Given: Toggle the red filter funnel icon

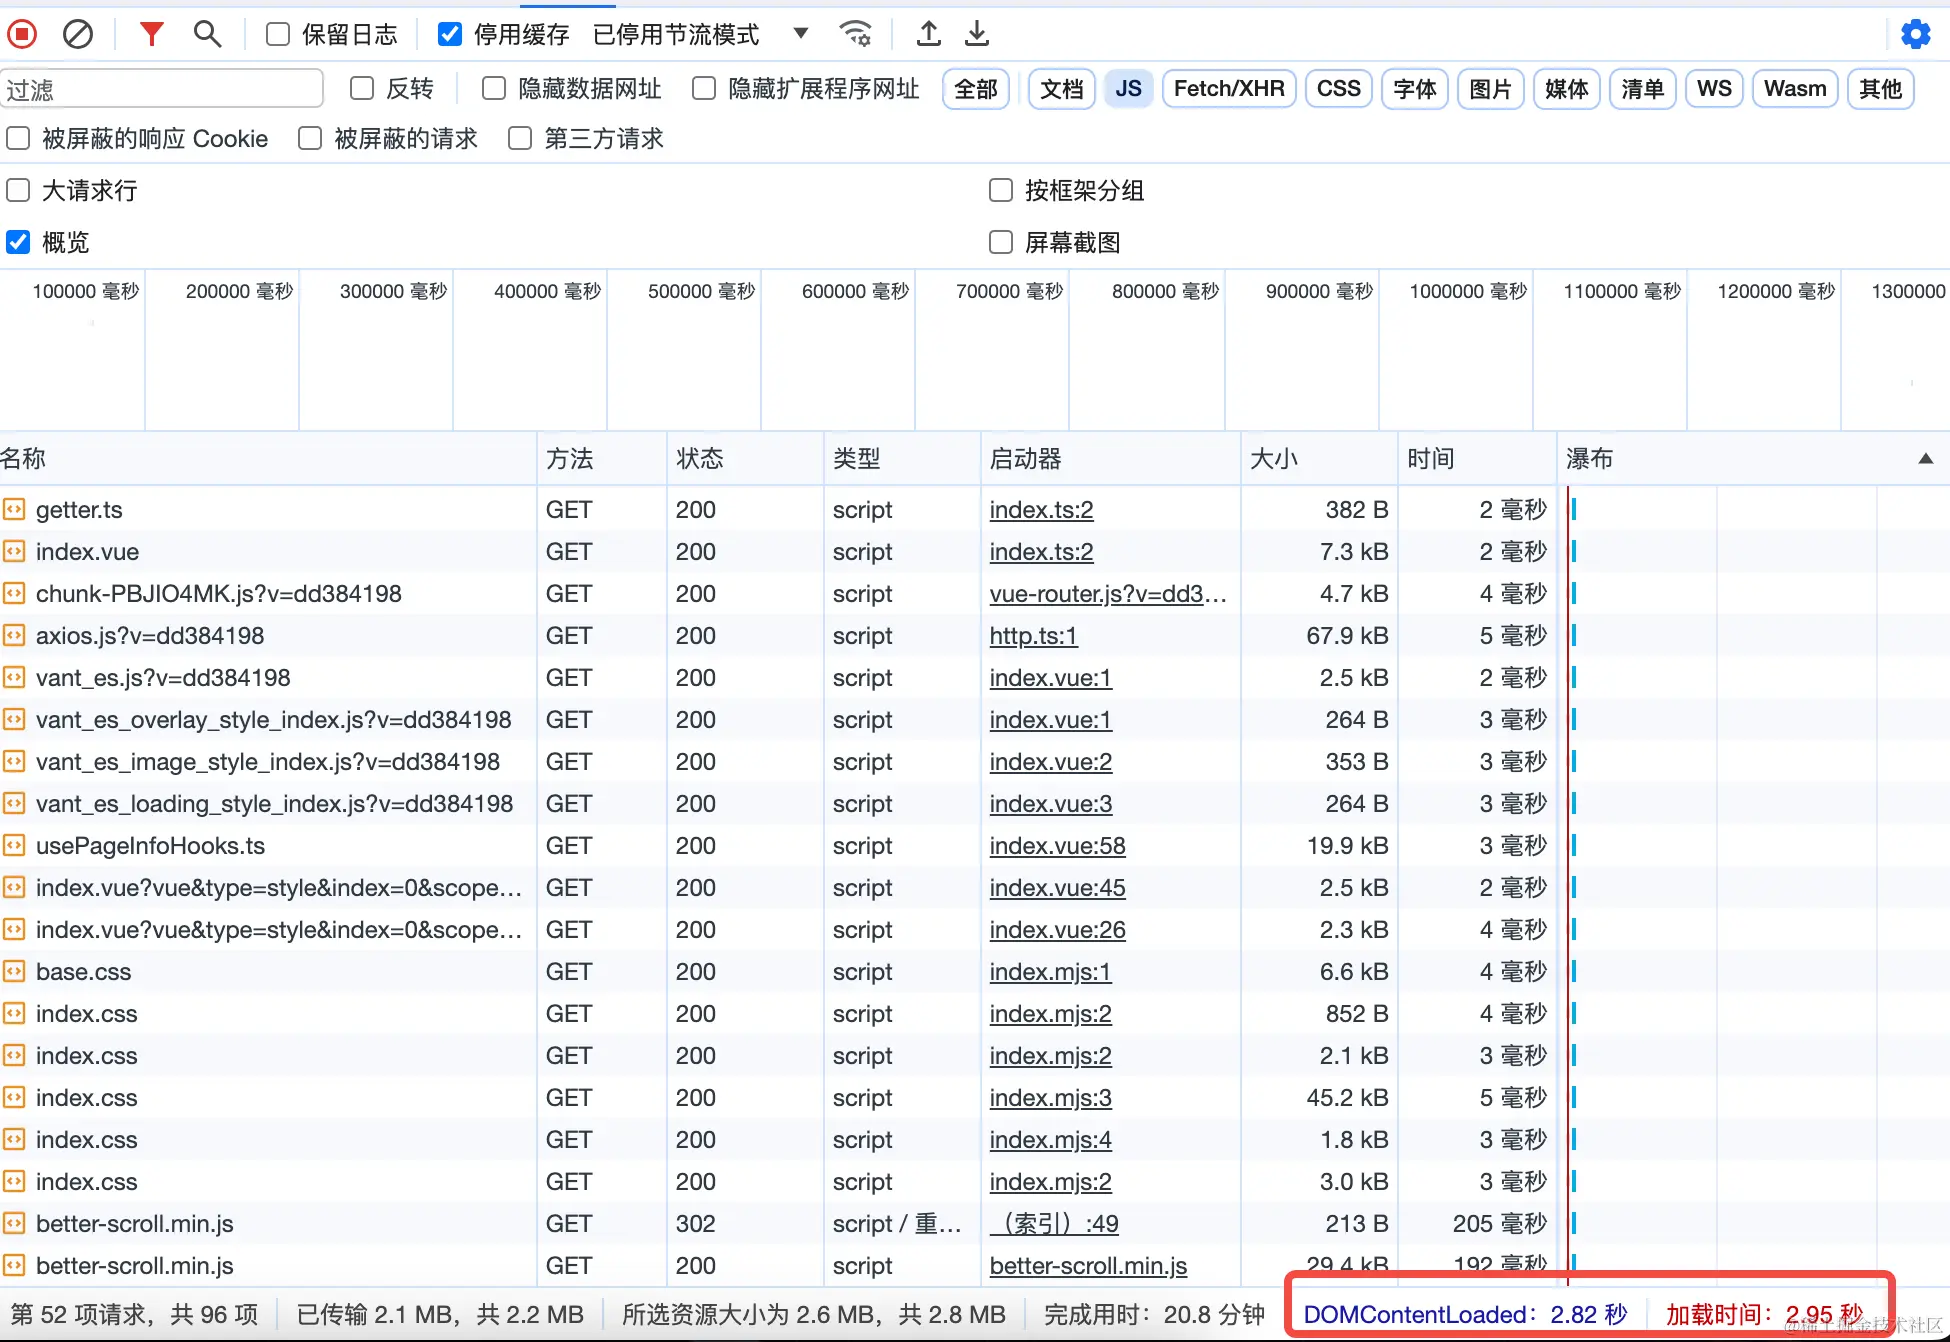Looking at the screenshot, I should pyautogui.click(x=151, y=34).
